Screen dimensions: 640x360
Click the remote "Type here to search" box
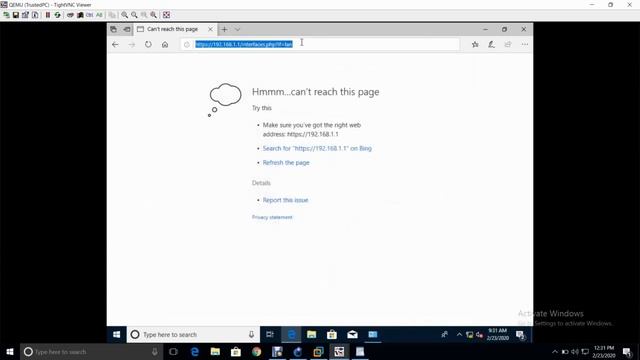point(192,335)
